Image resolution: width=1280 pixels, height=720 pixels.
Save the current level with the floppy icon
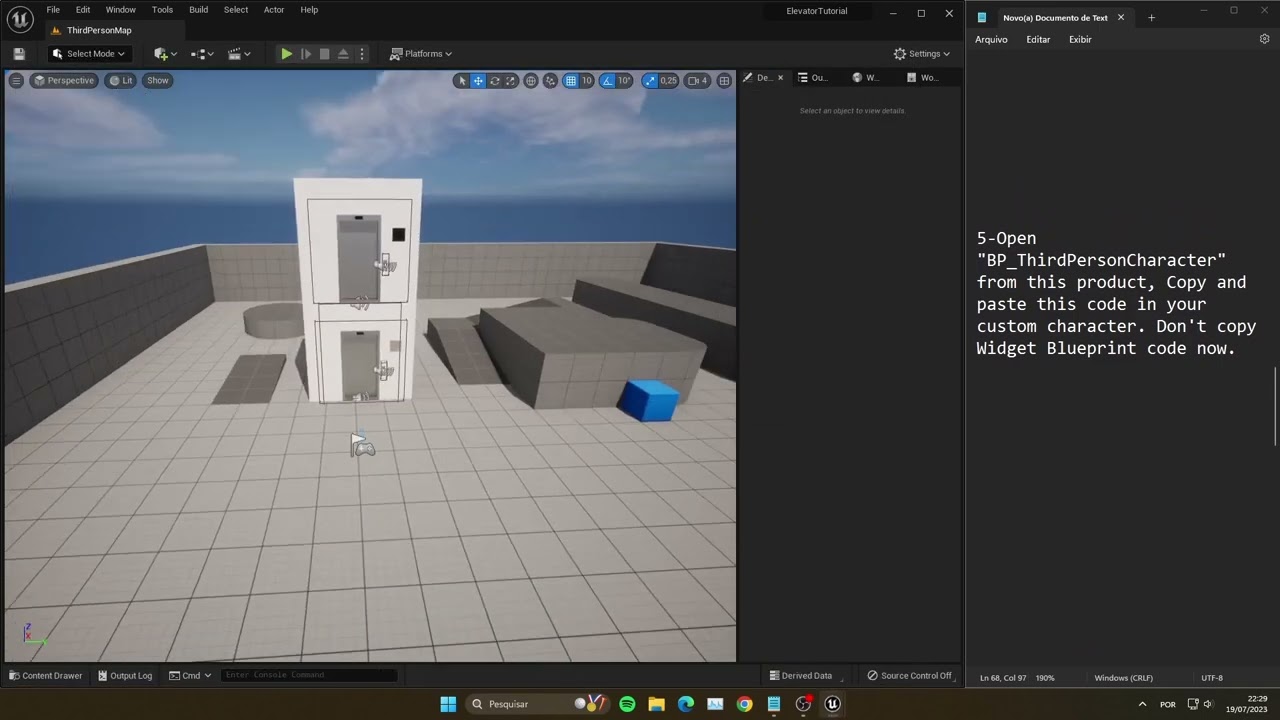click(x=19, y=54)
